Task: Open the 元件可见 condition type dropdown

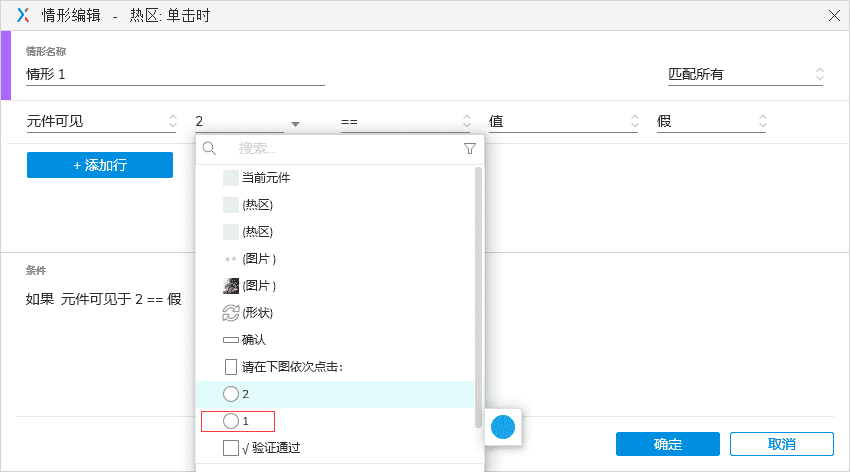Action: point(102,121)
